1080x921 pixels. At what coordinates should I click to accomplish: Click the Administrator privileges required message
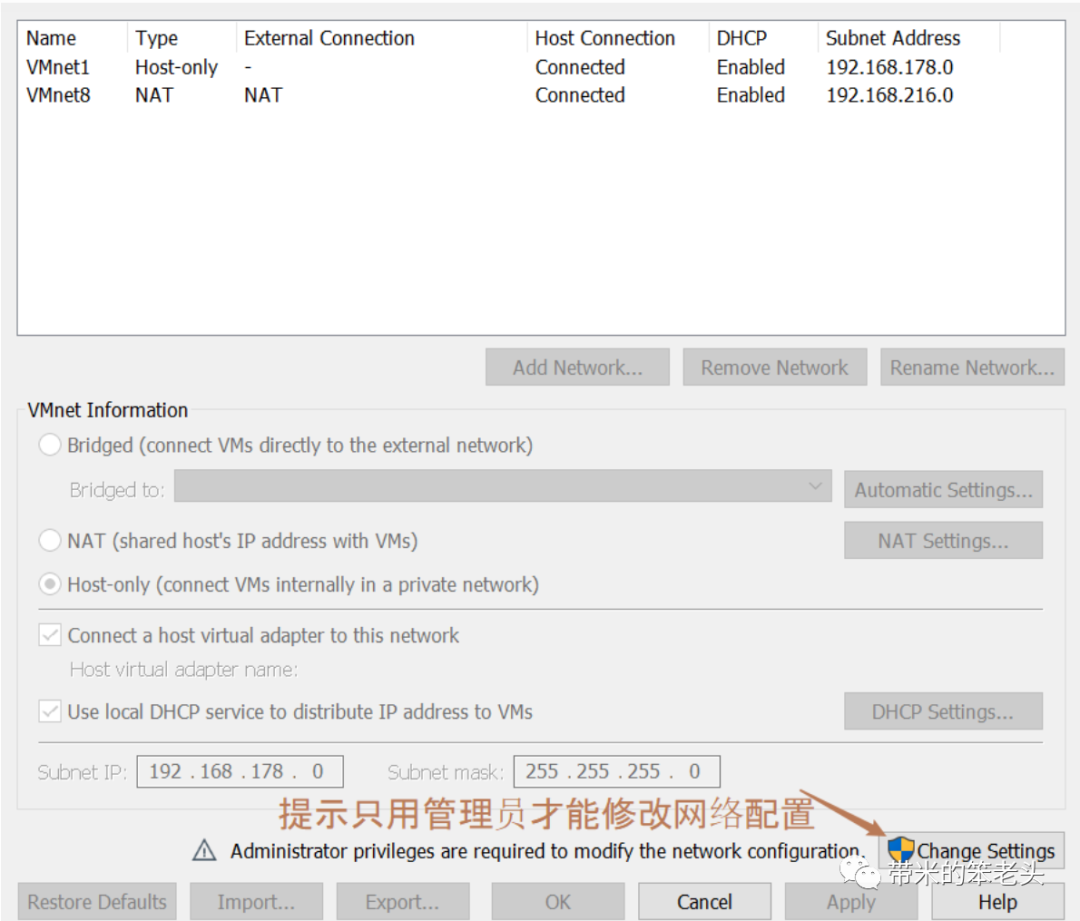click(548, 851)
